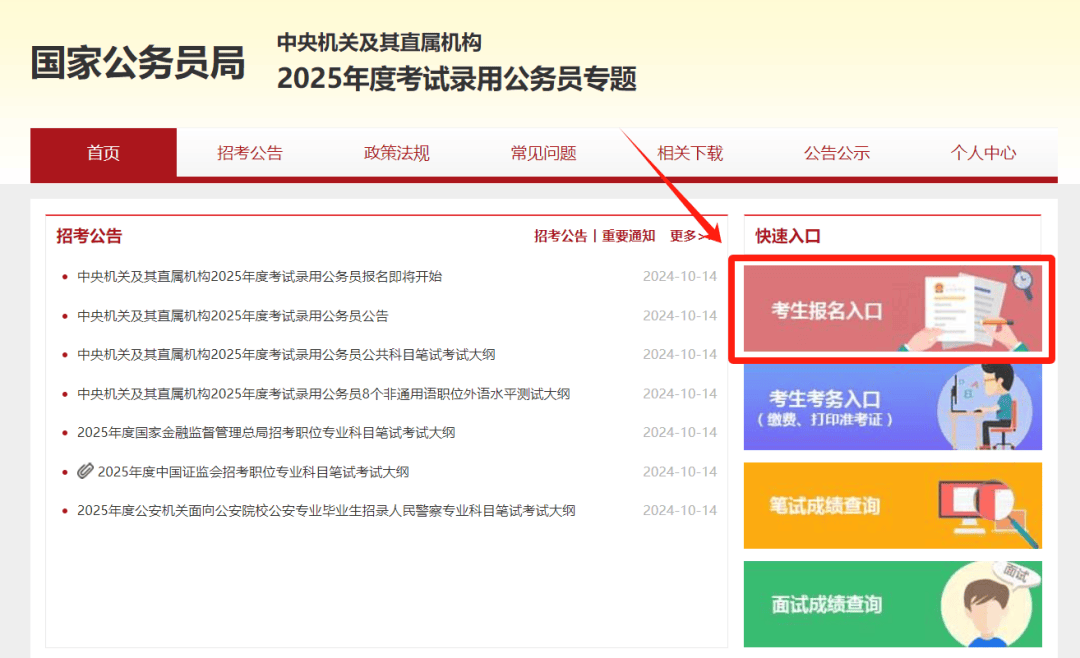The height and width of the screenshot is (658, 1080).
Task: Switch the list to 重要通知
Action: click(628, 236)
